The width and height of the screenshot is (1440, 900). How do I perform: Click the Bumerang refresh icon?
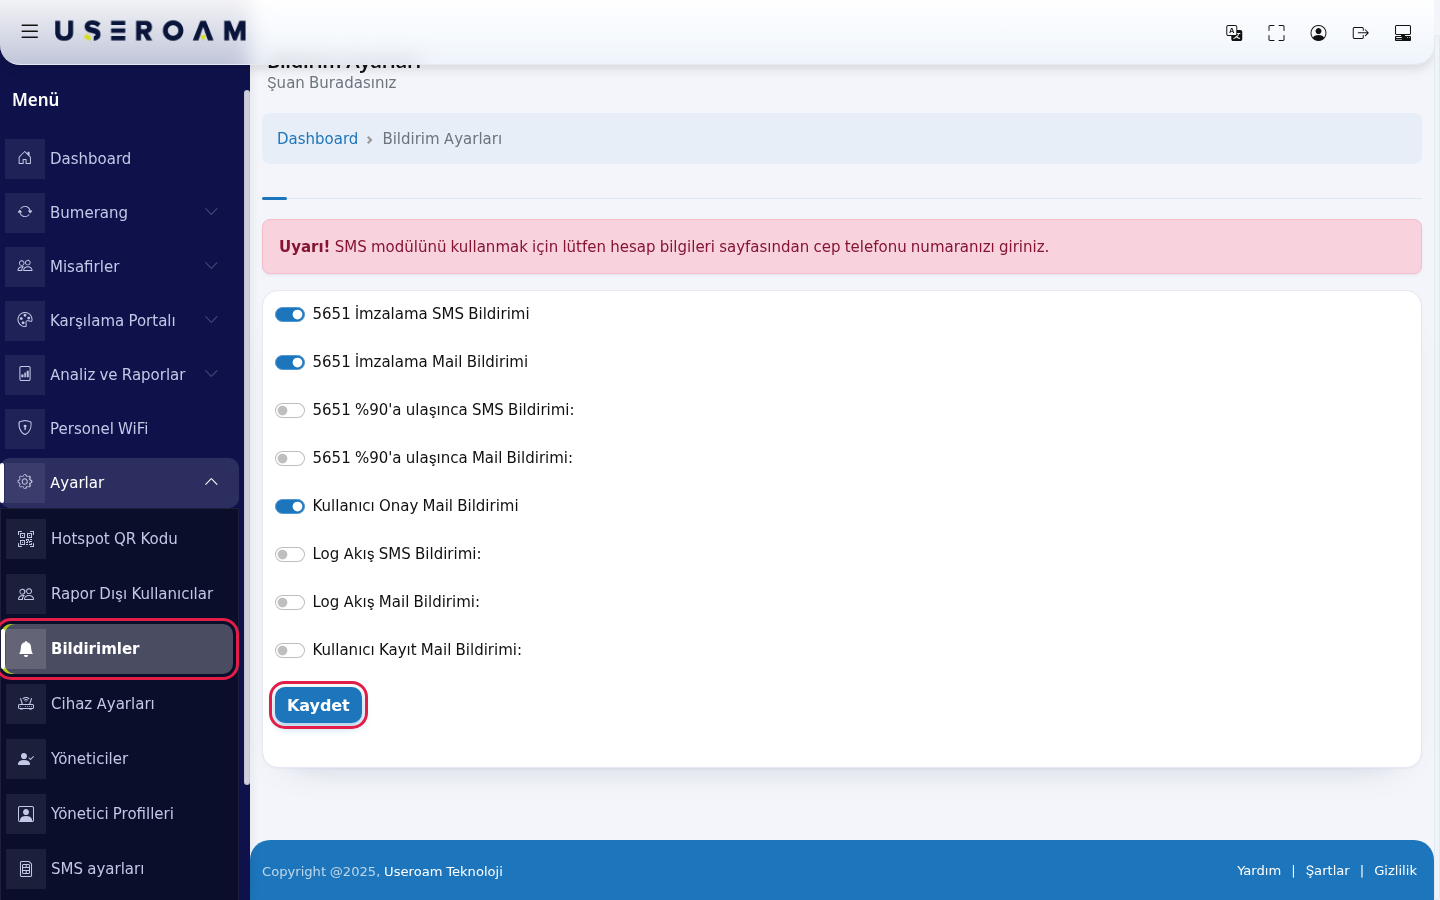tap(25, 212)
